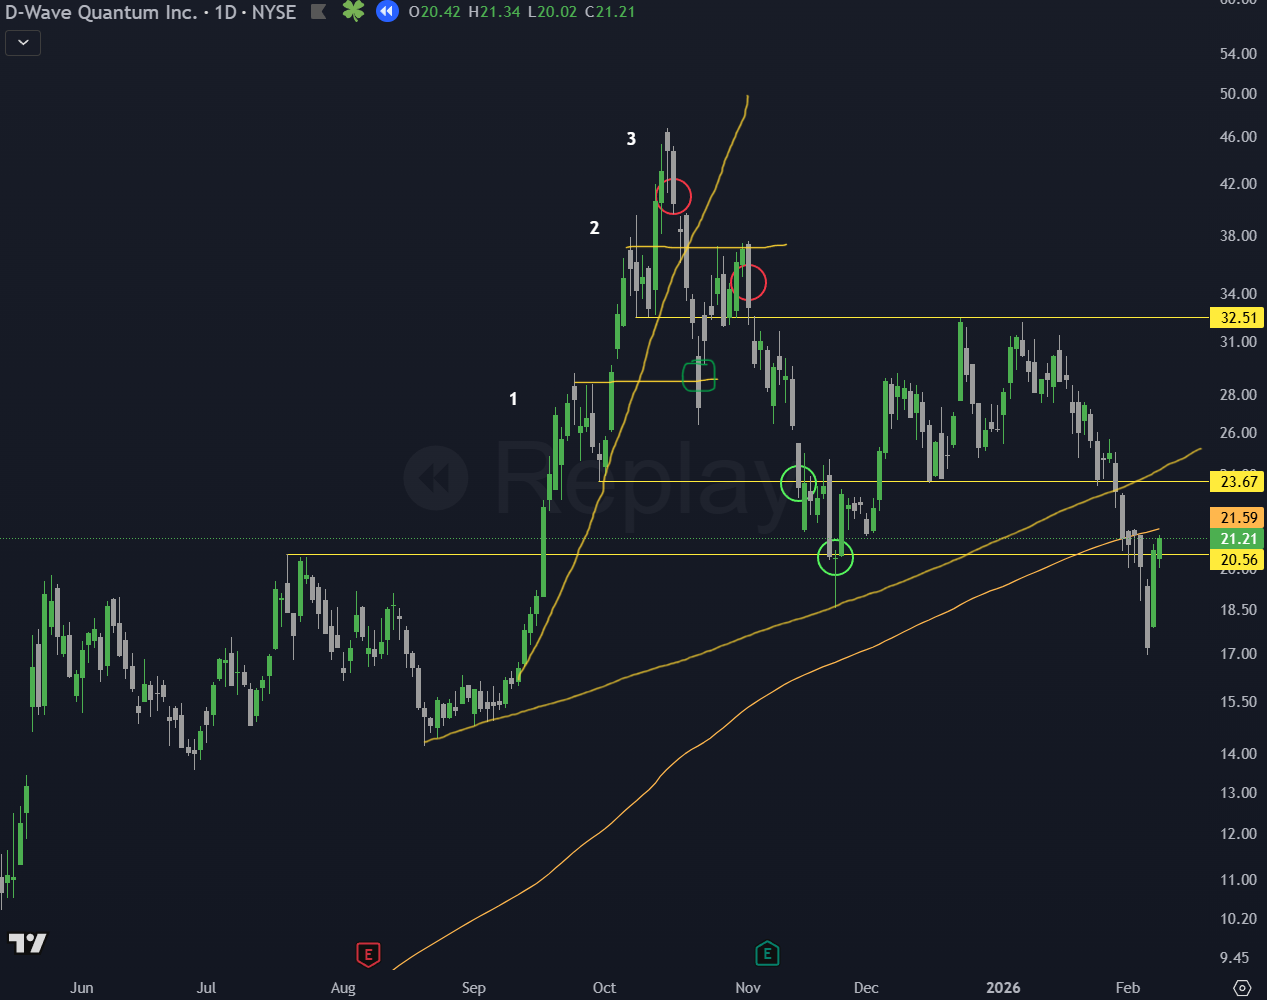Select the text label 3 above the peak
The height and width of the screenshot is (1000, 1267).
point(631,139)
